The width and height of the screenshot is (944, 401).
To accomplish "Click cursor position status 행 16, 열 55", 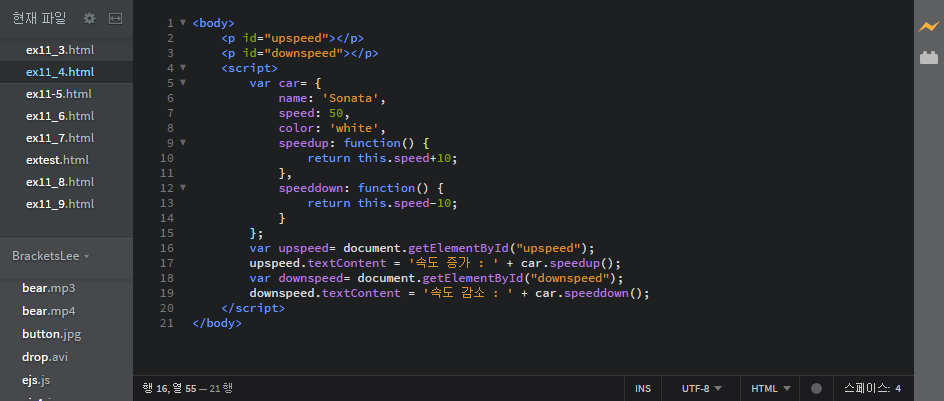I will click(x=170, y=389).
